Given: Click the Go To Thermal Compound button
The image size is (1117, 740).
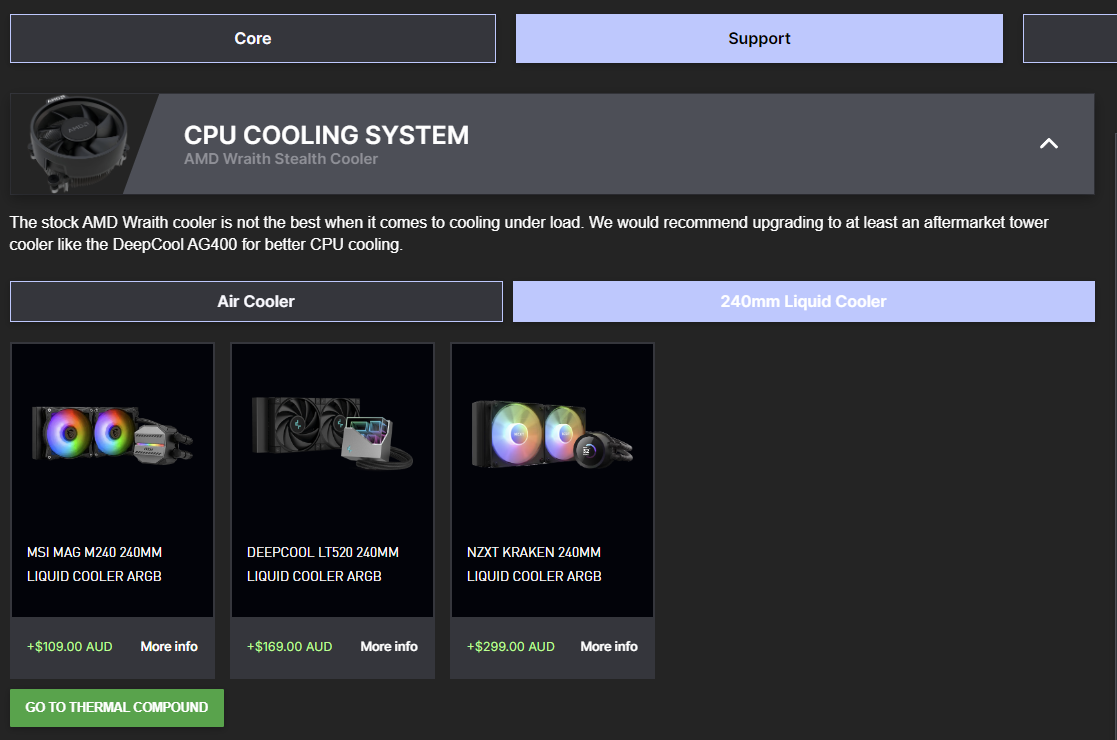Looking at the screenshot, I should pyautogui.click(x=117, y=708).
